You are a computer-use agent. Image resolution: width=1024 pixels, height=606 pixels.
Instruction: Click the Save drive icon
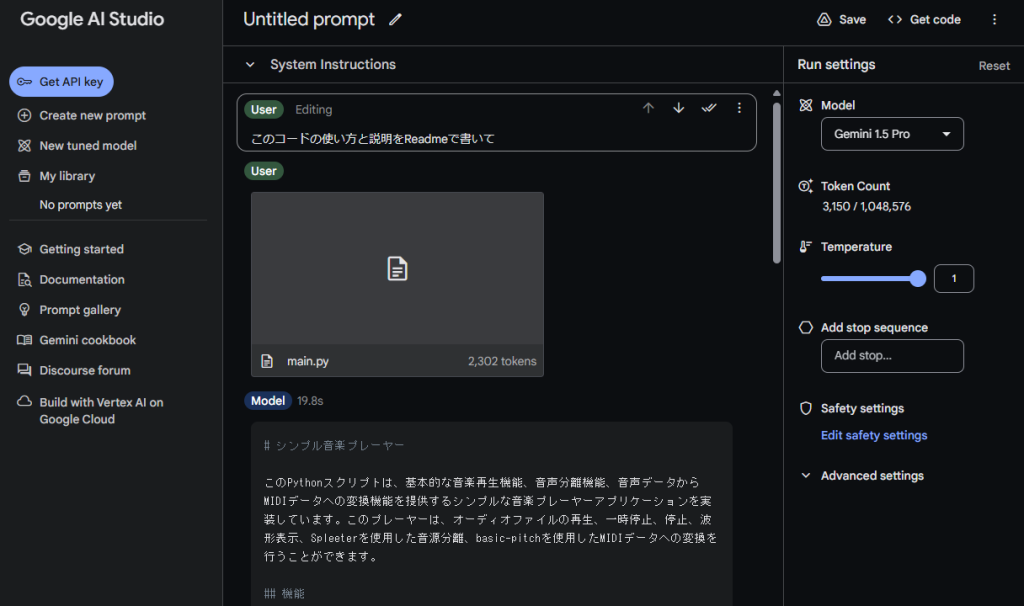coord(824,20)
